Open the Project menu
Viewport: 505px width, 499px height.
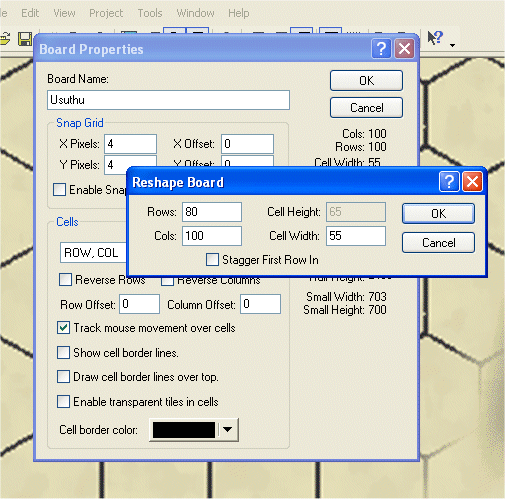coord(106,13)
